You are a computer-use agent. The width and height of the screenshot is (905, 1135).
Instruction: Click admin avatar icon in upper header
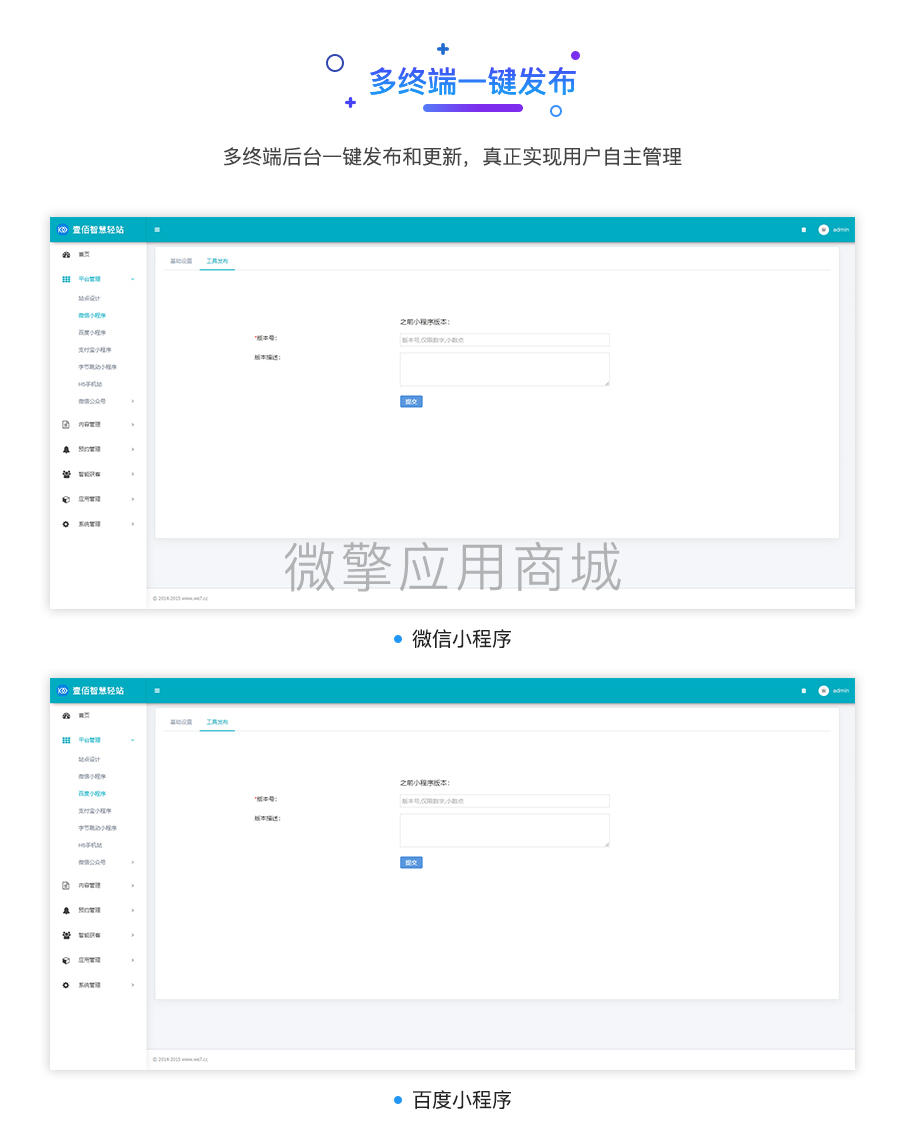tap(823, 230)
